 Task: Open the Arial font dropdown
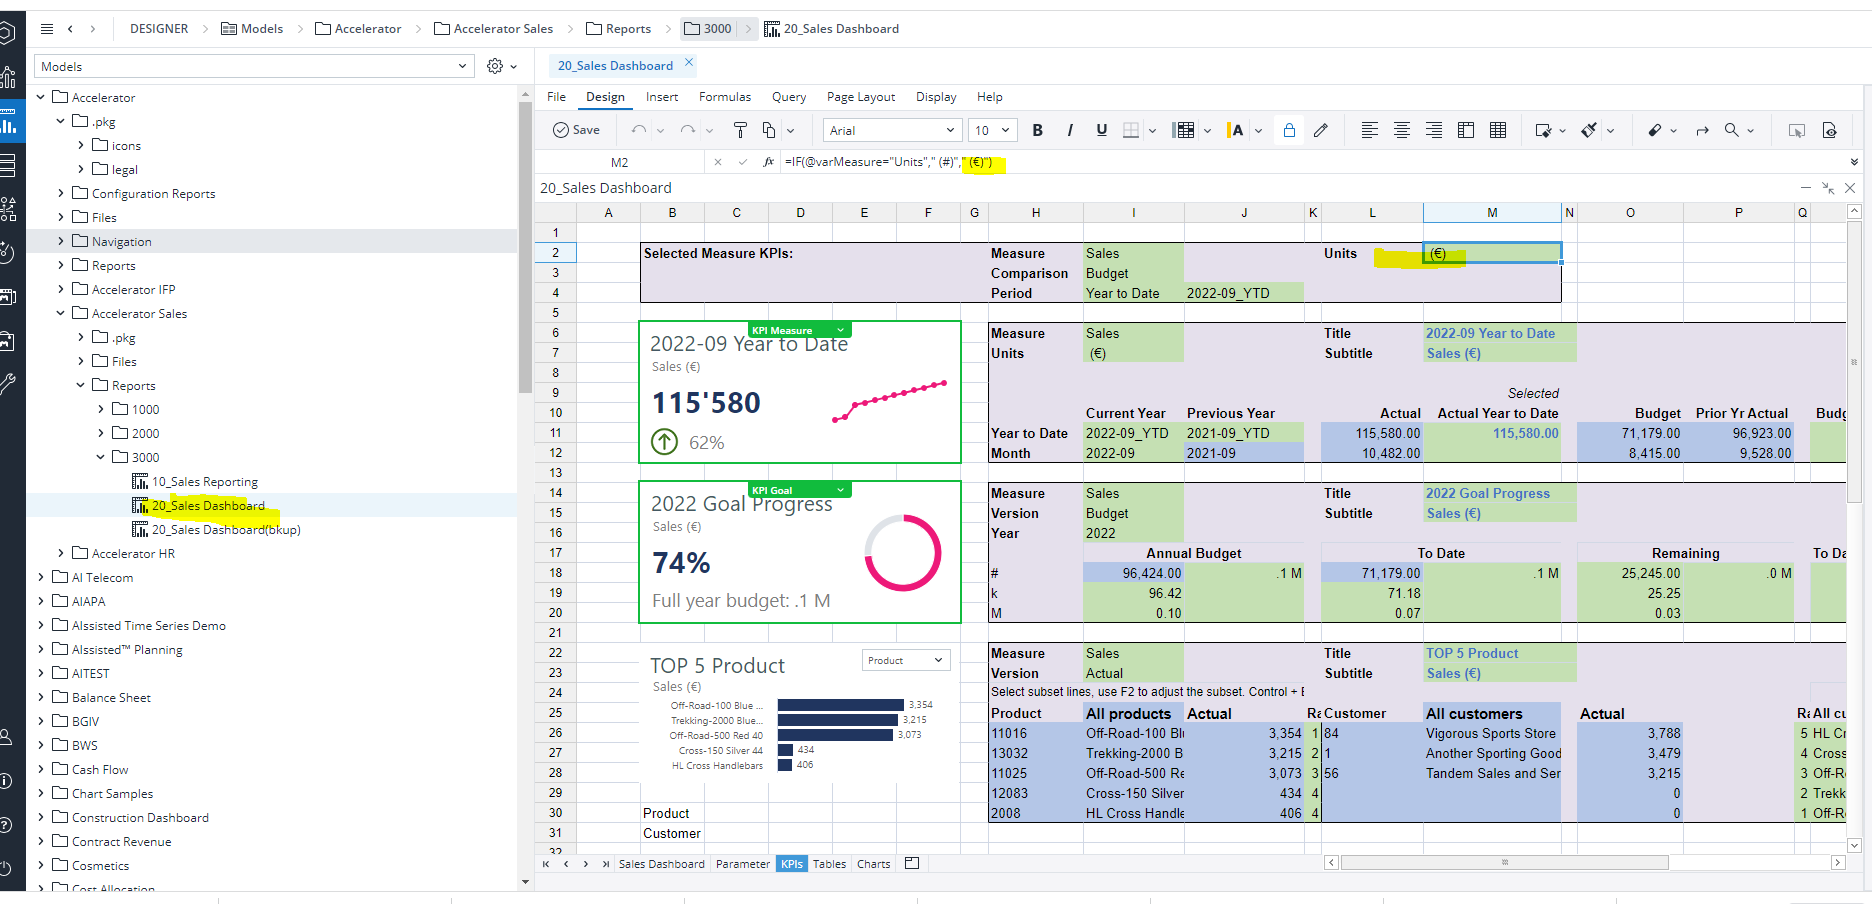click(x=891, y=130)
